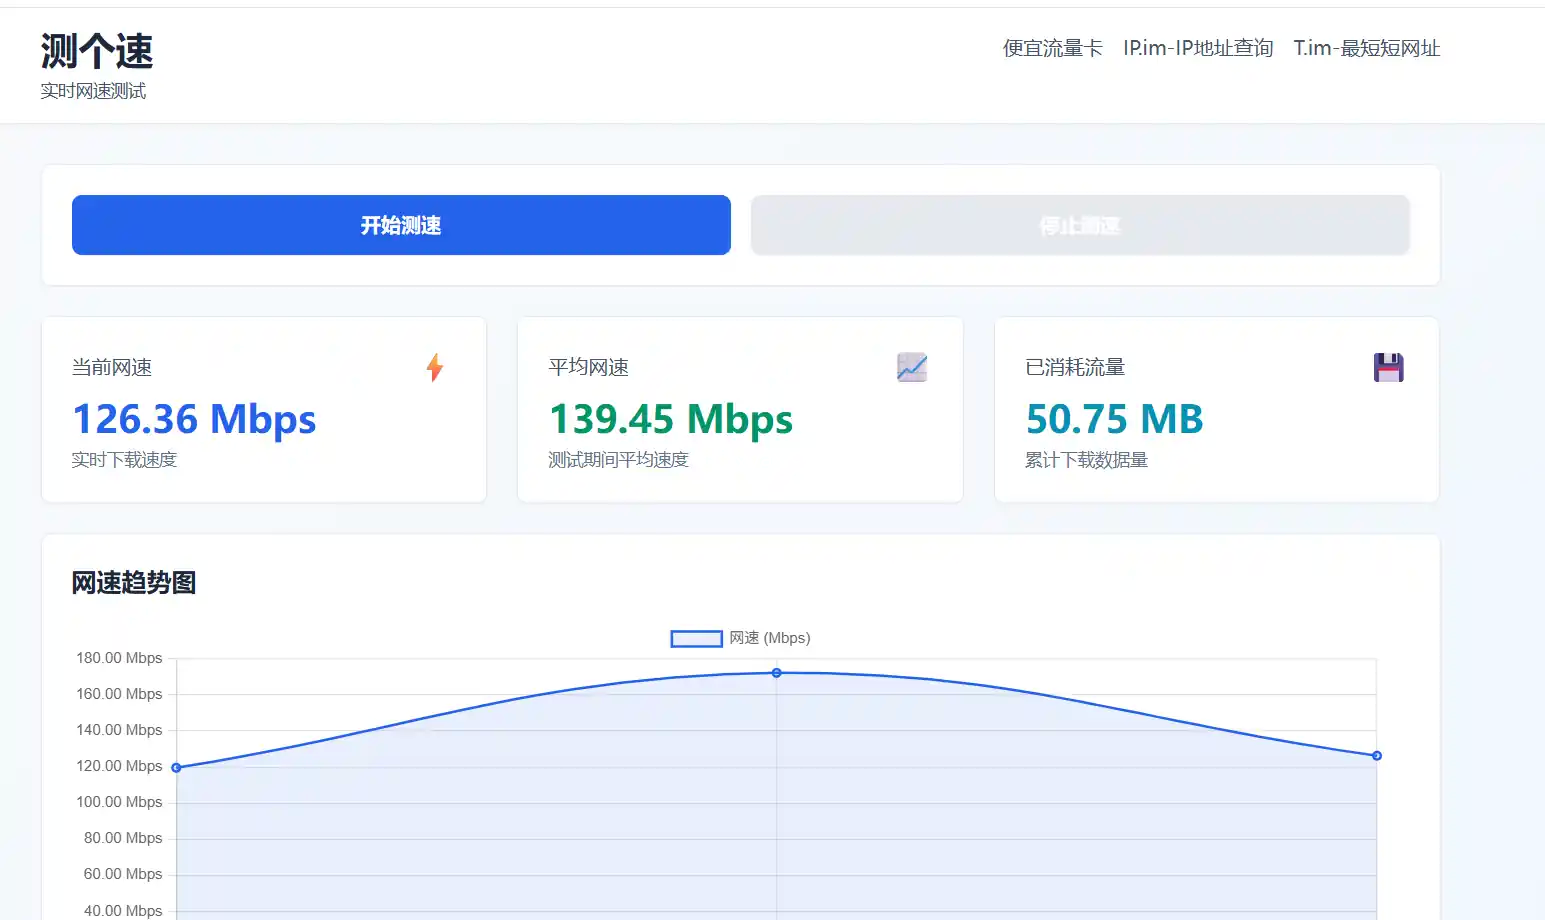Toggle the 网速 (Mbps) legend label
Screen dimensions: 1545x920
coord(769,638)
